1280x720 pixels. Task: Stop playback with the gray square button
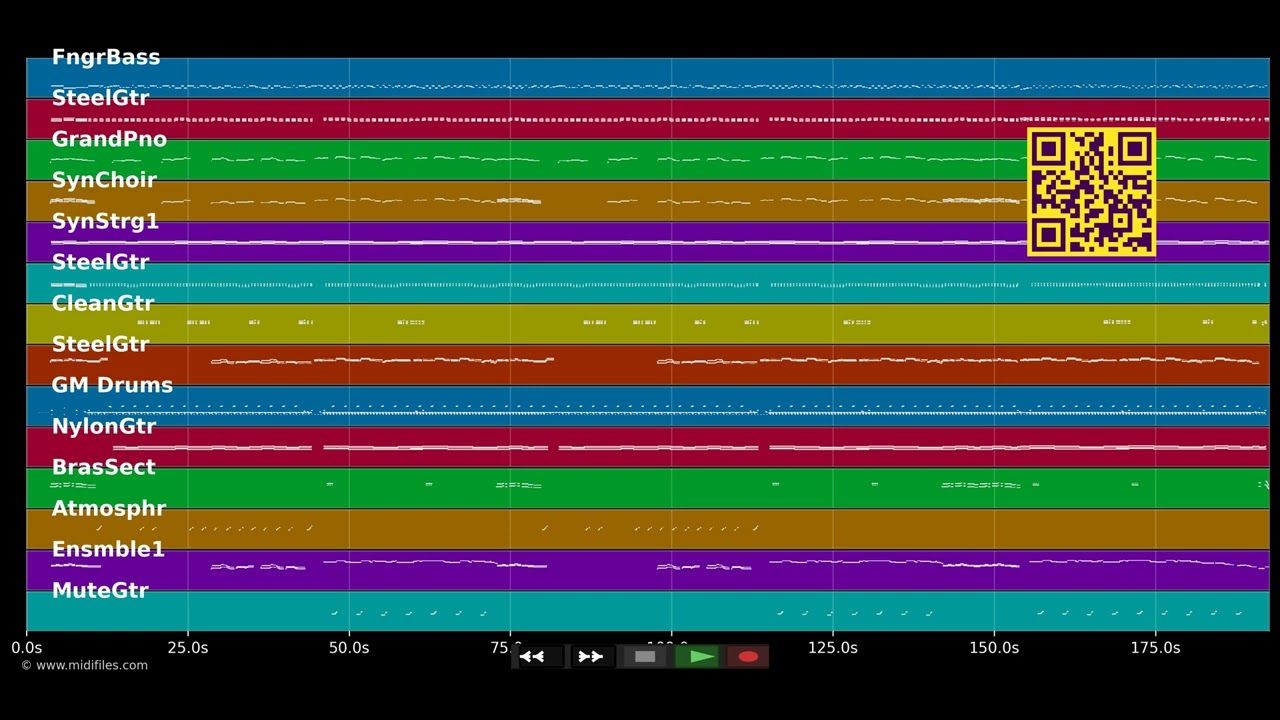click(645, 657)
